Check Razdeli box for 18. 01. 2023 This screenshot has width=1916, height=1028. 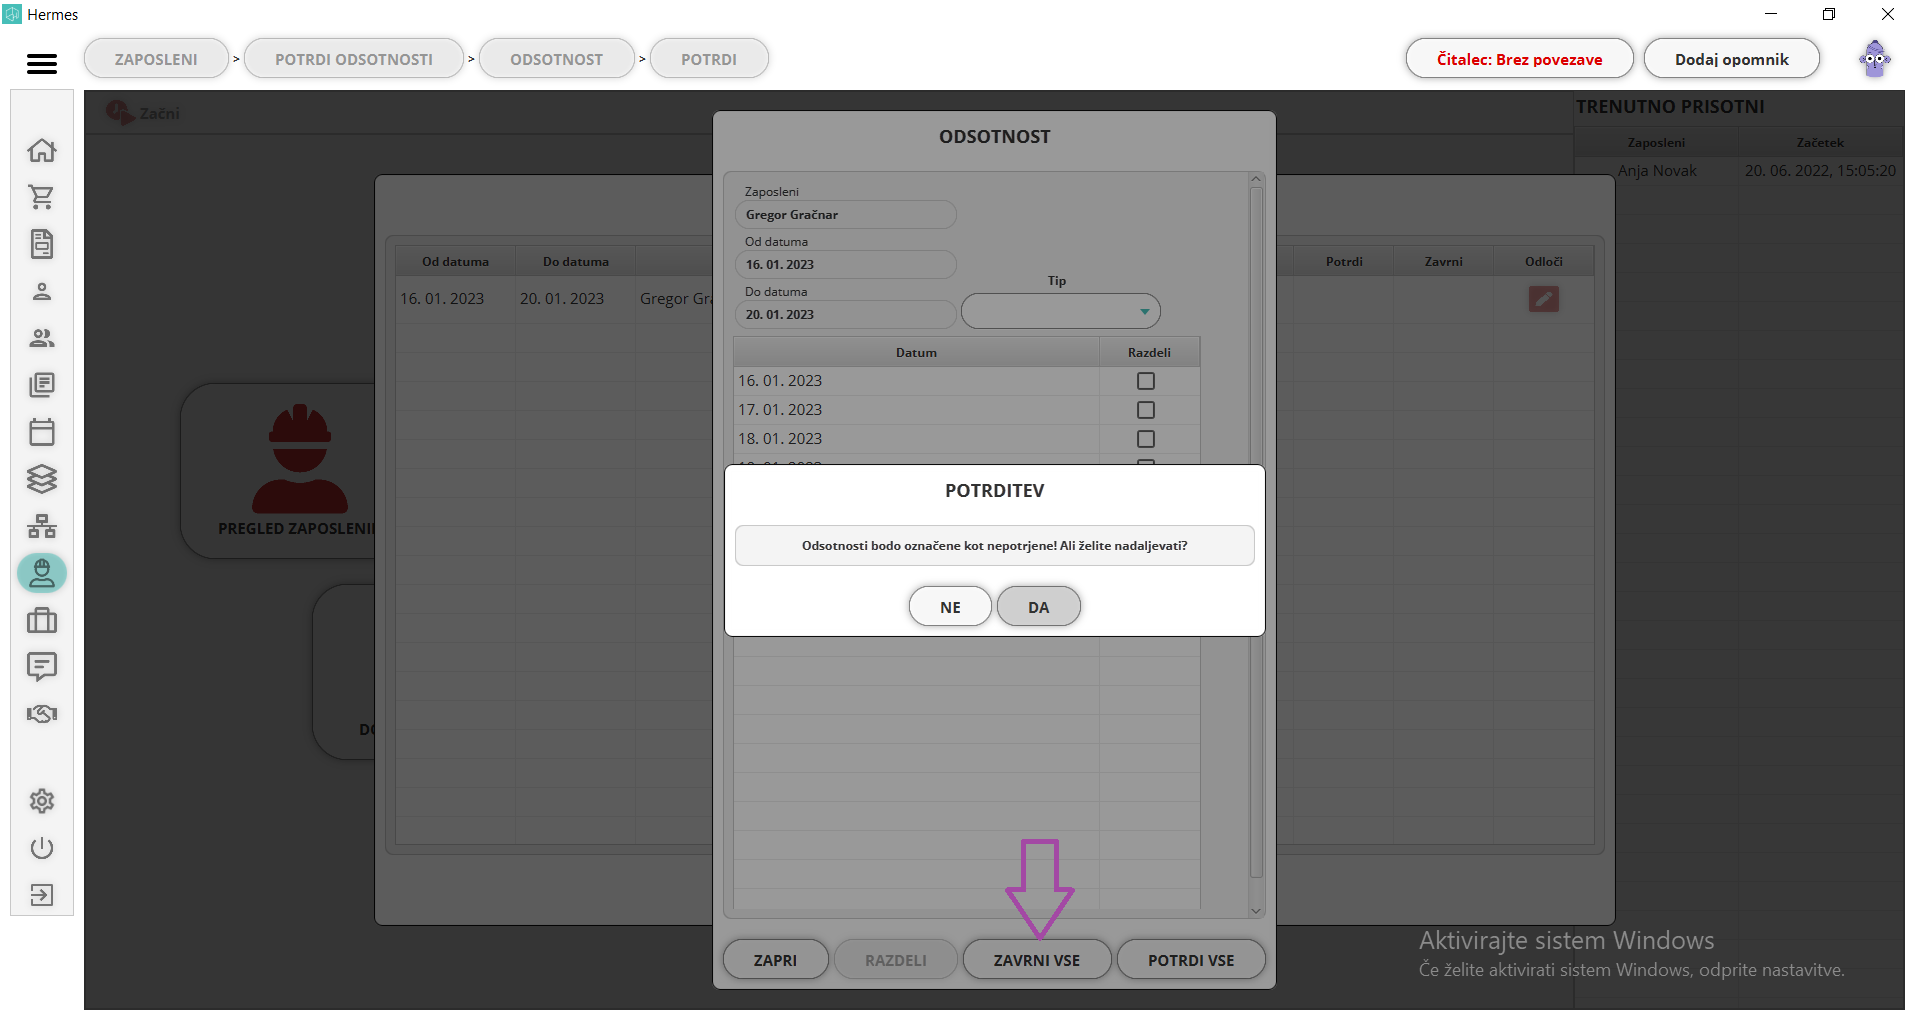click(1146, 439)
